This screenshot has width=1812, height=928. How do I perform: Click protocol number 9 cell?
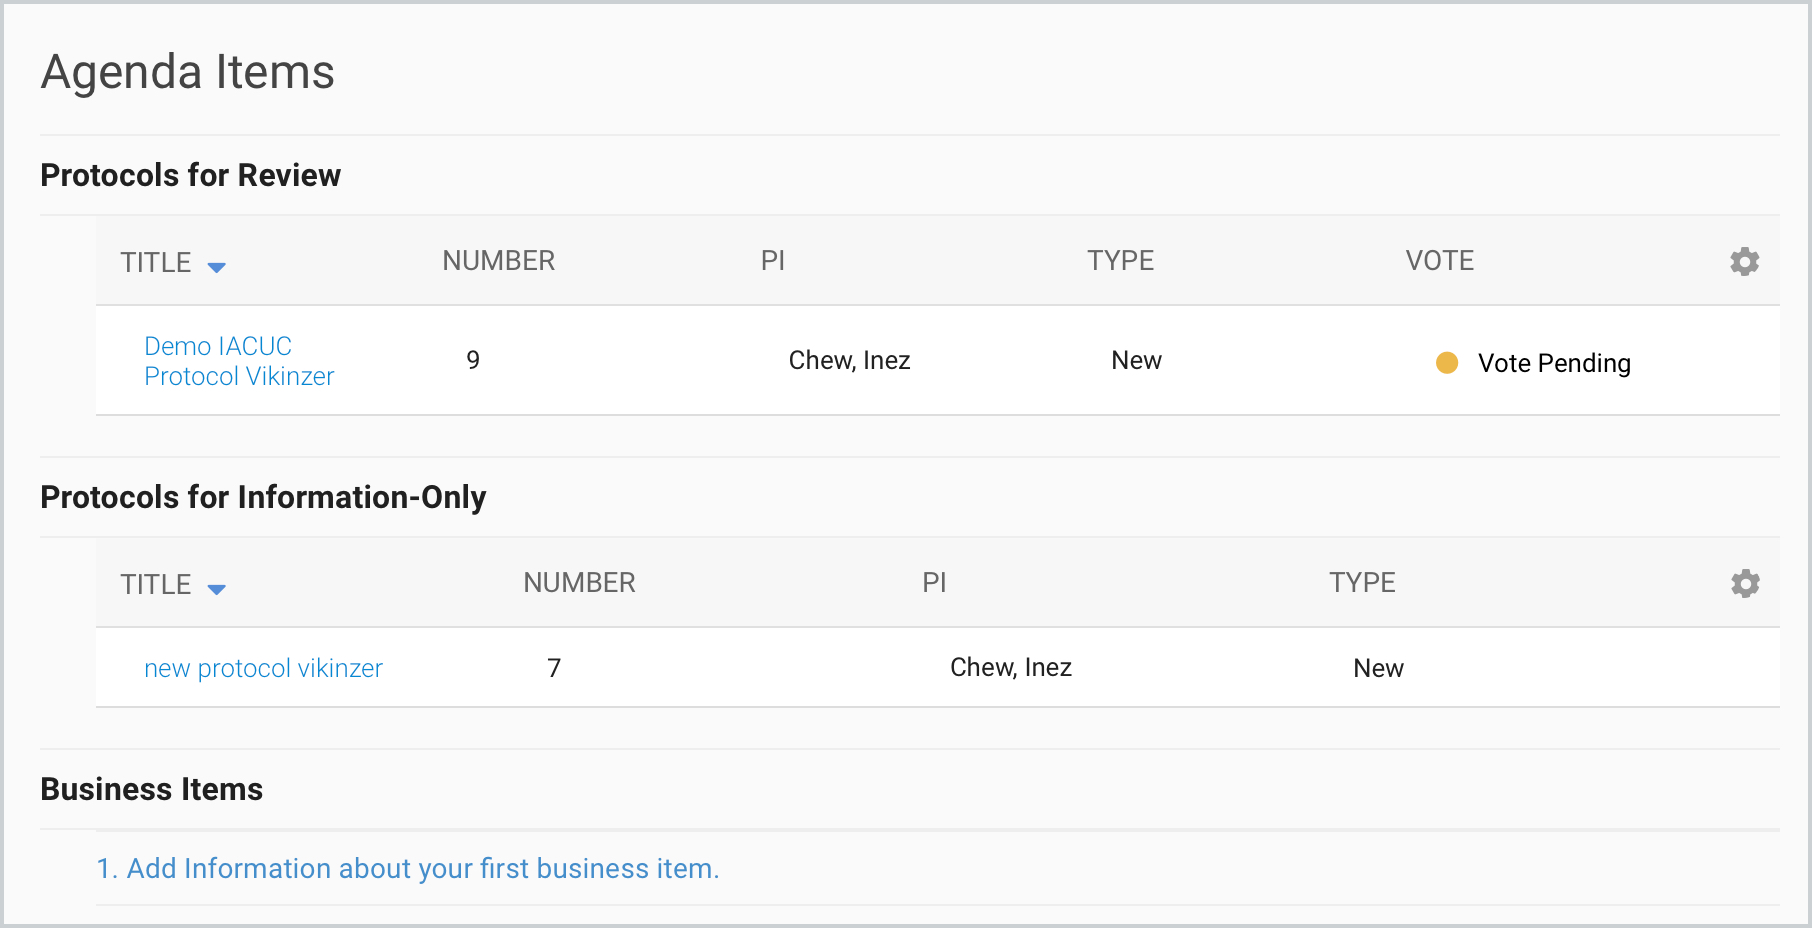[473, 360]
